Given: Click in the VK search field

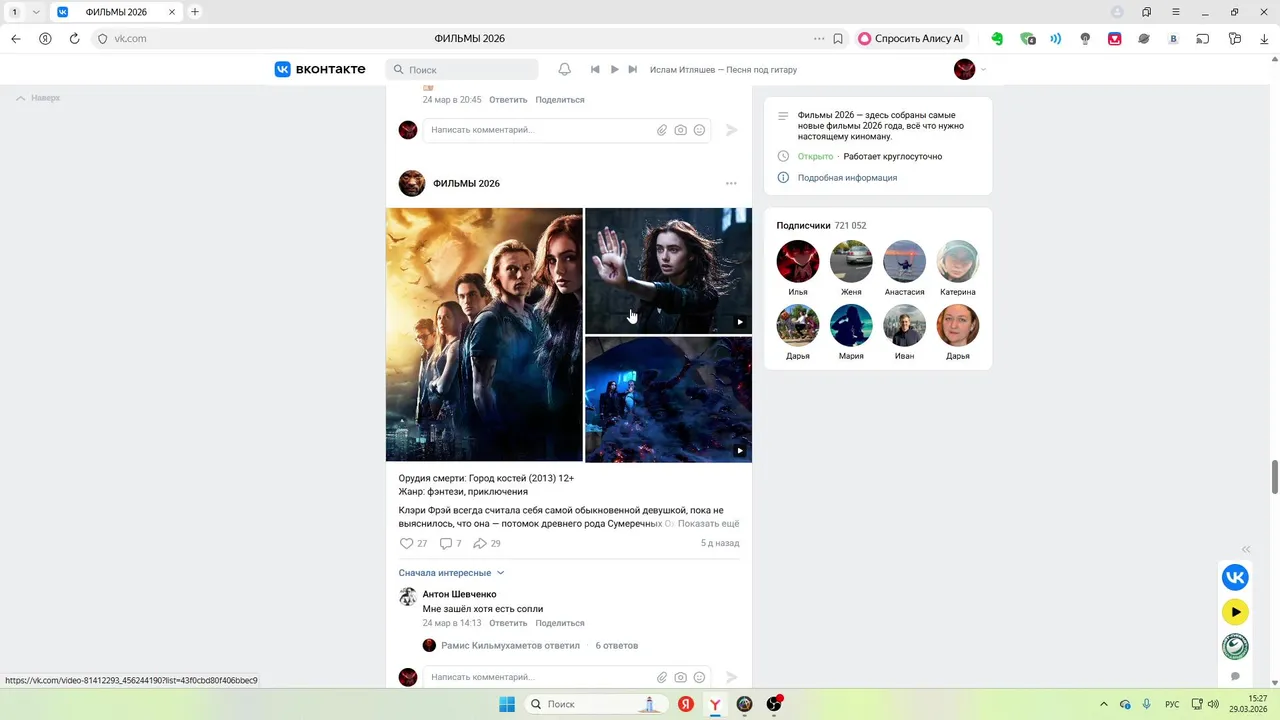Looking at the screenshot, I should click(462, 70).
